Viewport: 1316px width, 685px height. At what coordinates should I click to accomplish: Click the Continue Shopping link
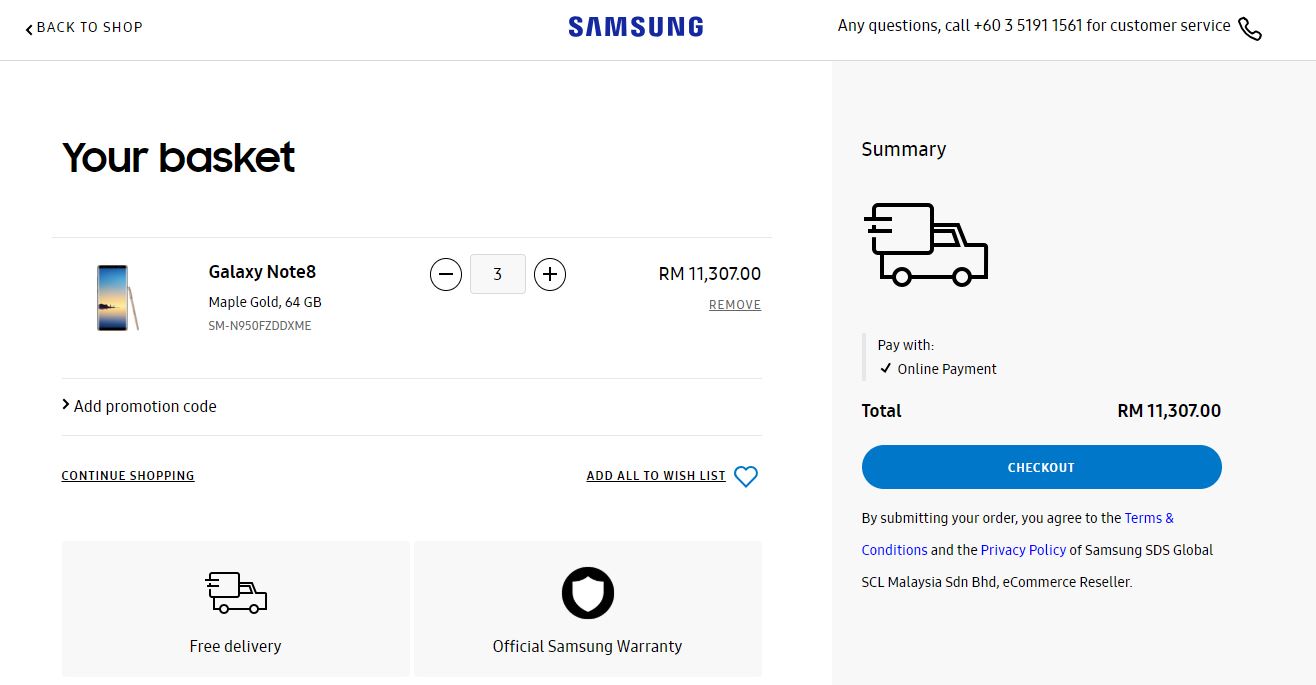tap(128, 476)
